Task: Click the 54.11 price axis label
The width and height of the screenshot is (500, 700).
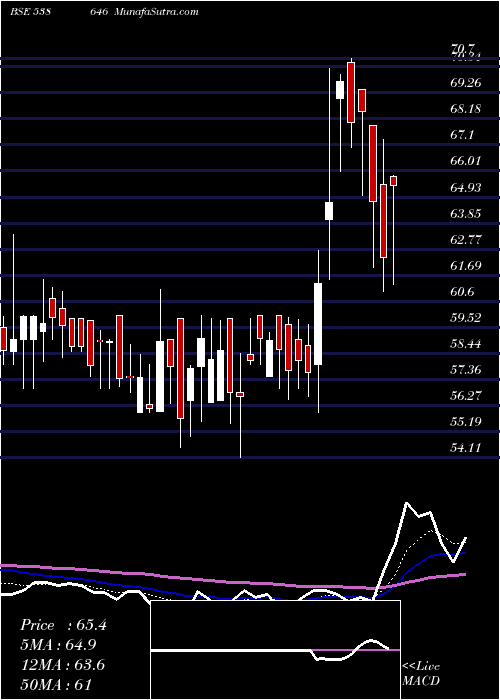Action: coord(466,447)
